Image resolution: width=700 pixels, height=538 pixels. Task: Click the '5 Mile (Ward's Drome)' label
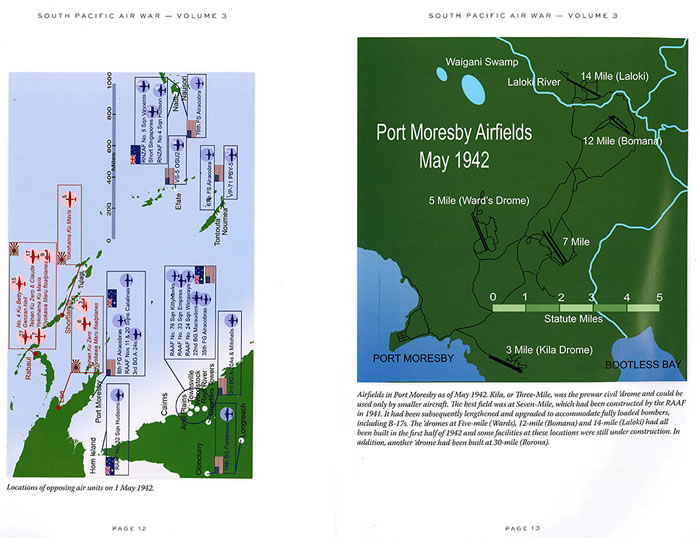coord(479,200)
